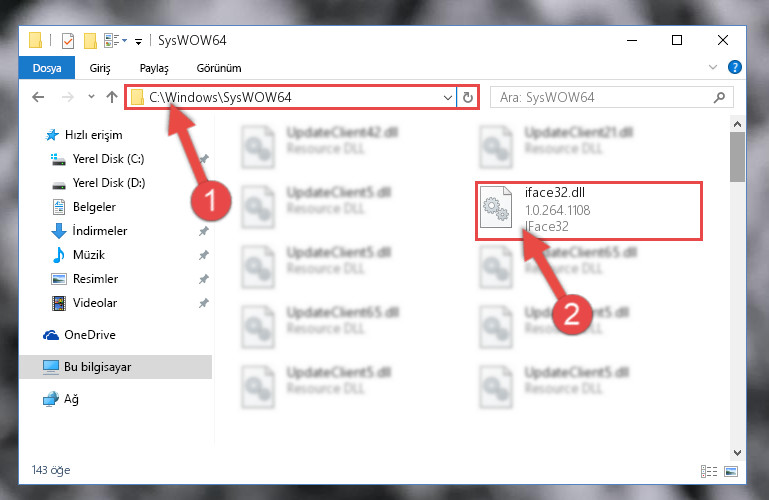
Task: Switch to details view layout icon
Action: coord(709,471)
